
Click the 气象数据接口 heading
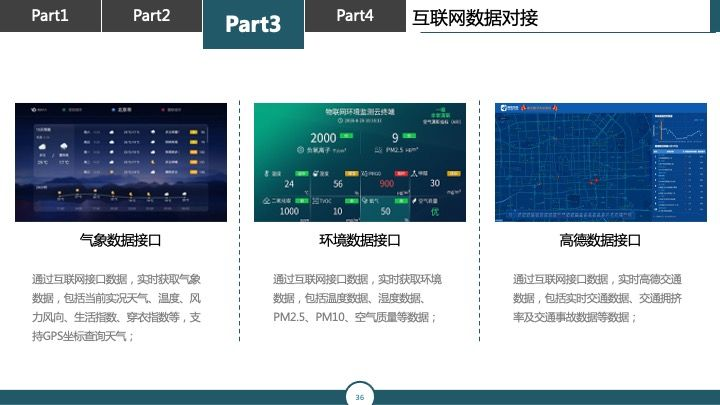(120, 240)
